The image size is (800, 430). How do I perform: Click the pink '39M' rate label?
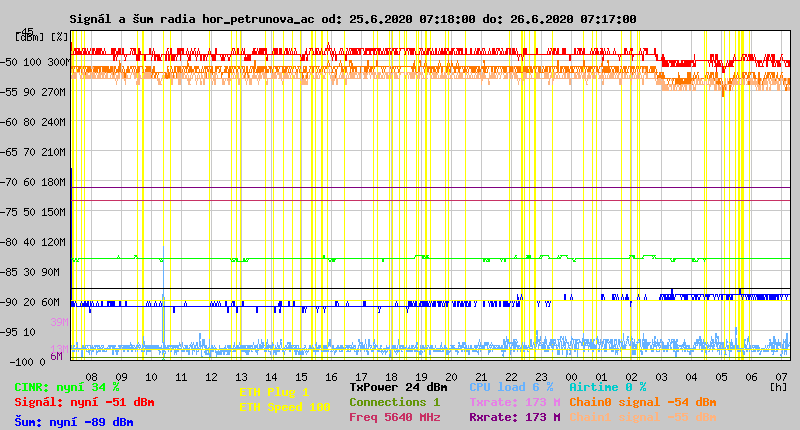tap(59, 322)
